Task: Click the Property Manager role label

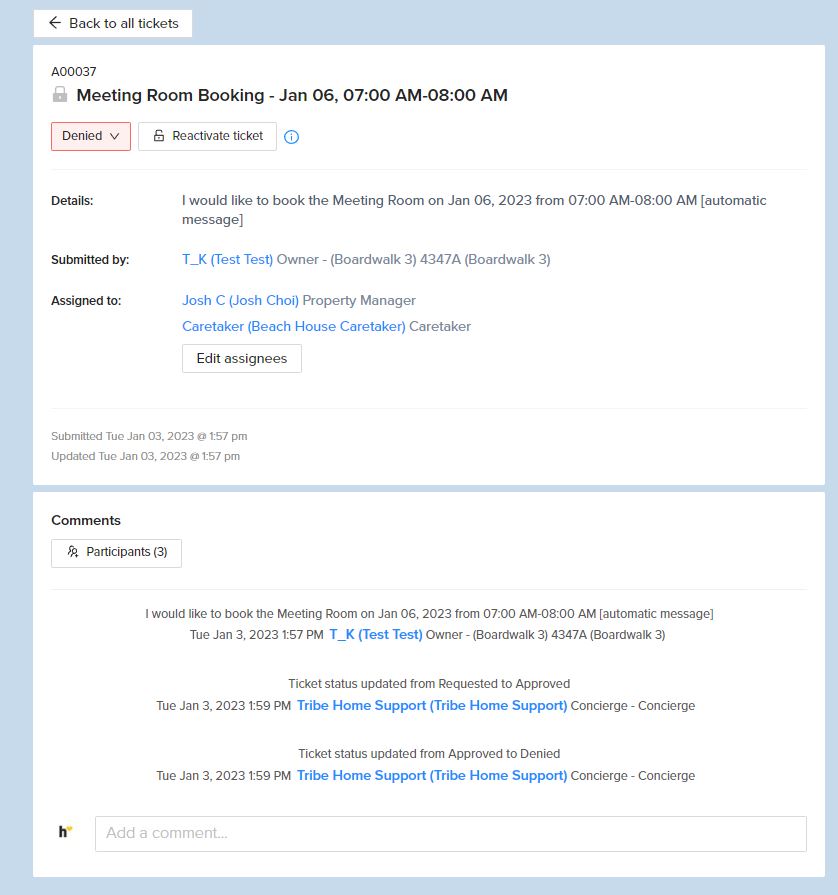Action: pyautogui.click(x=359, y=300)
